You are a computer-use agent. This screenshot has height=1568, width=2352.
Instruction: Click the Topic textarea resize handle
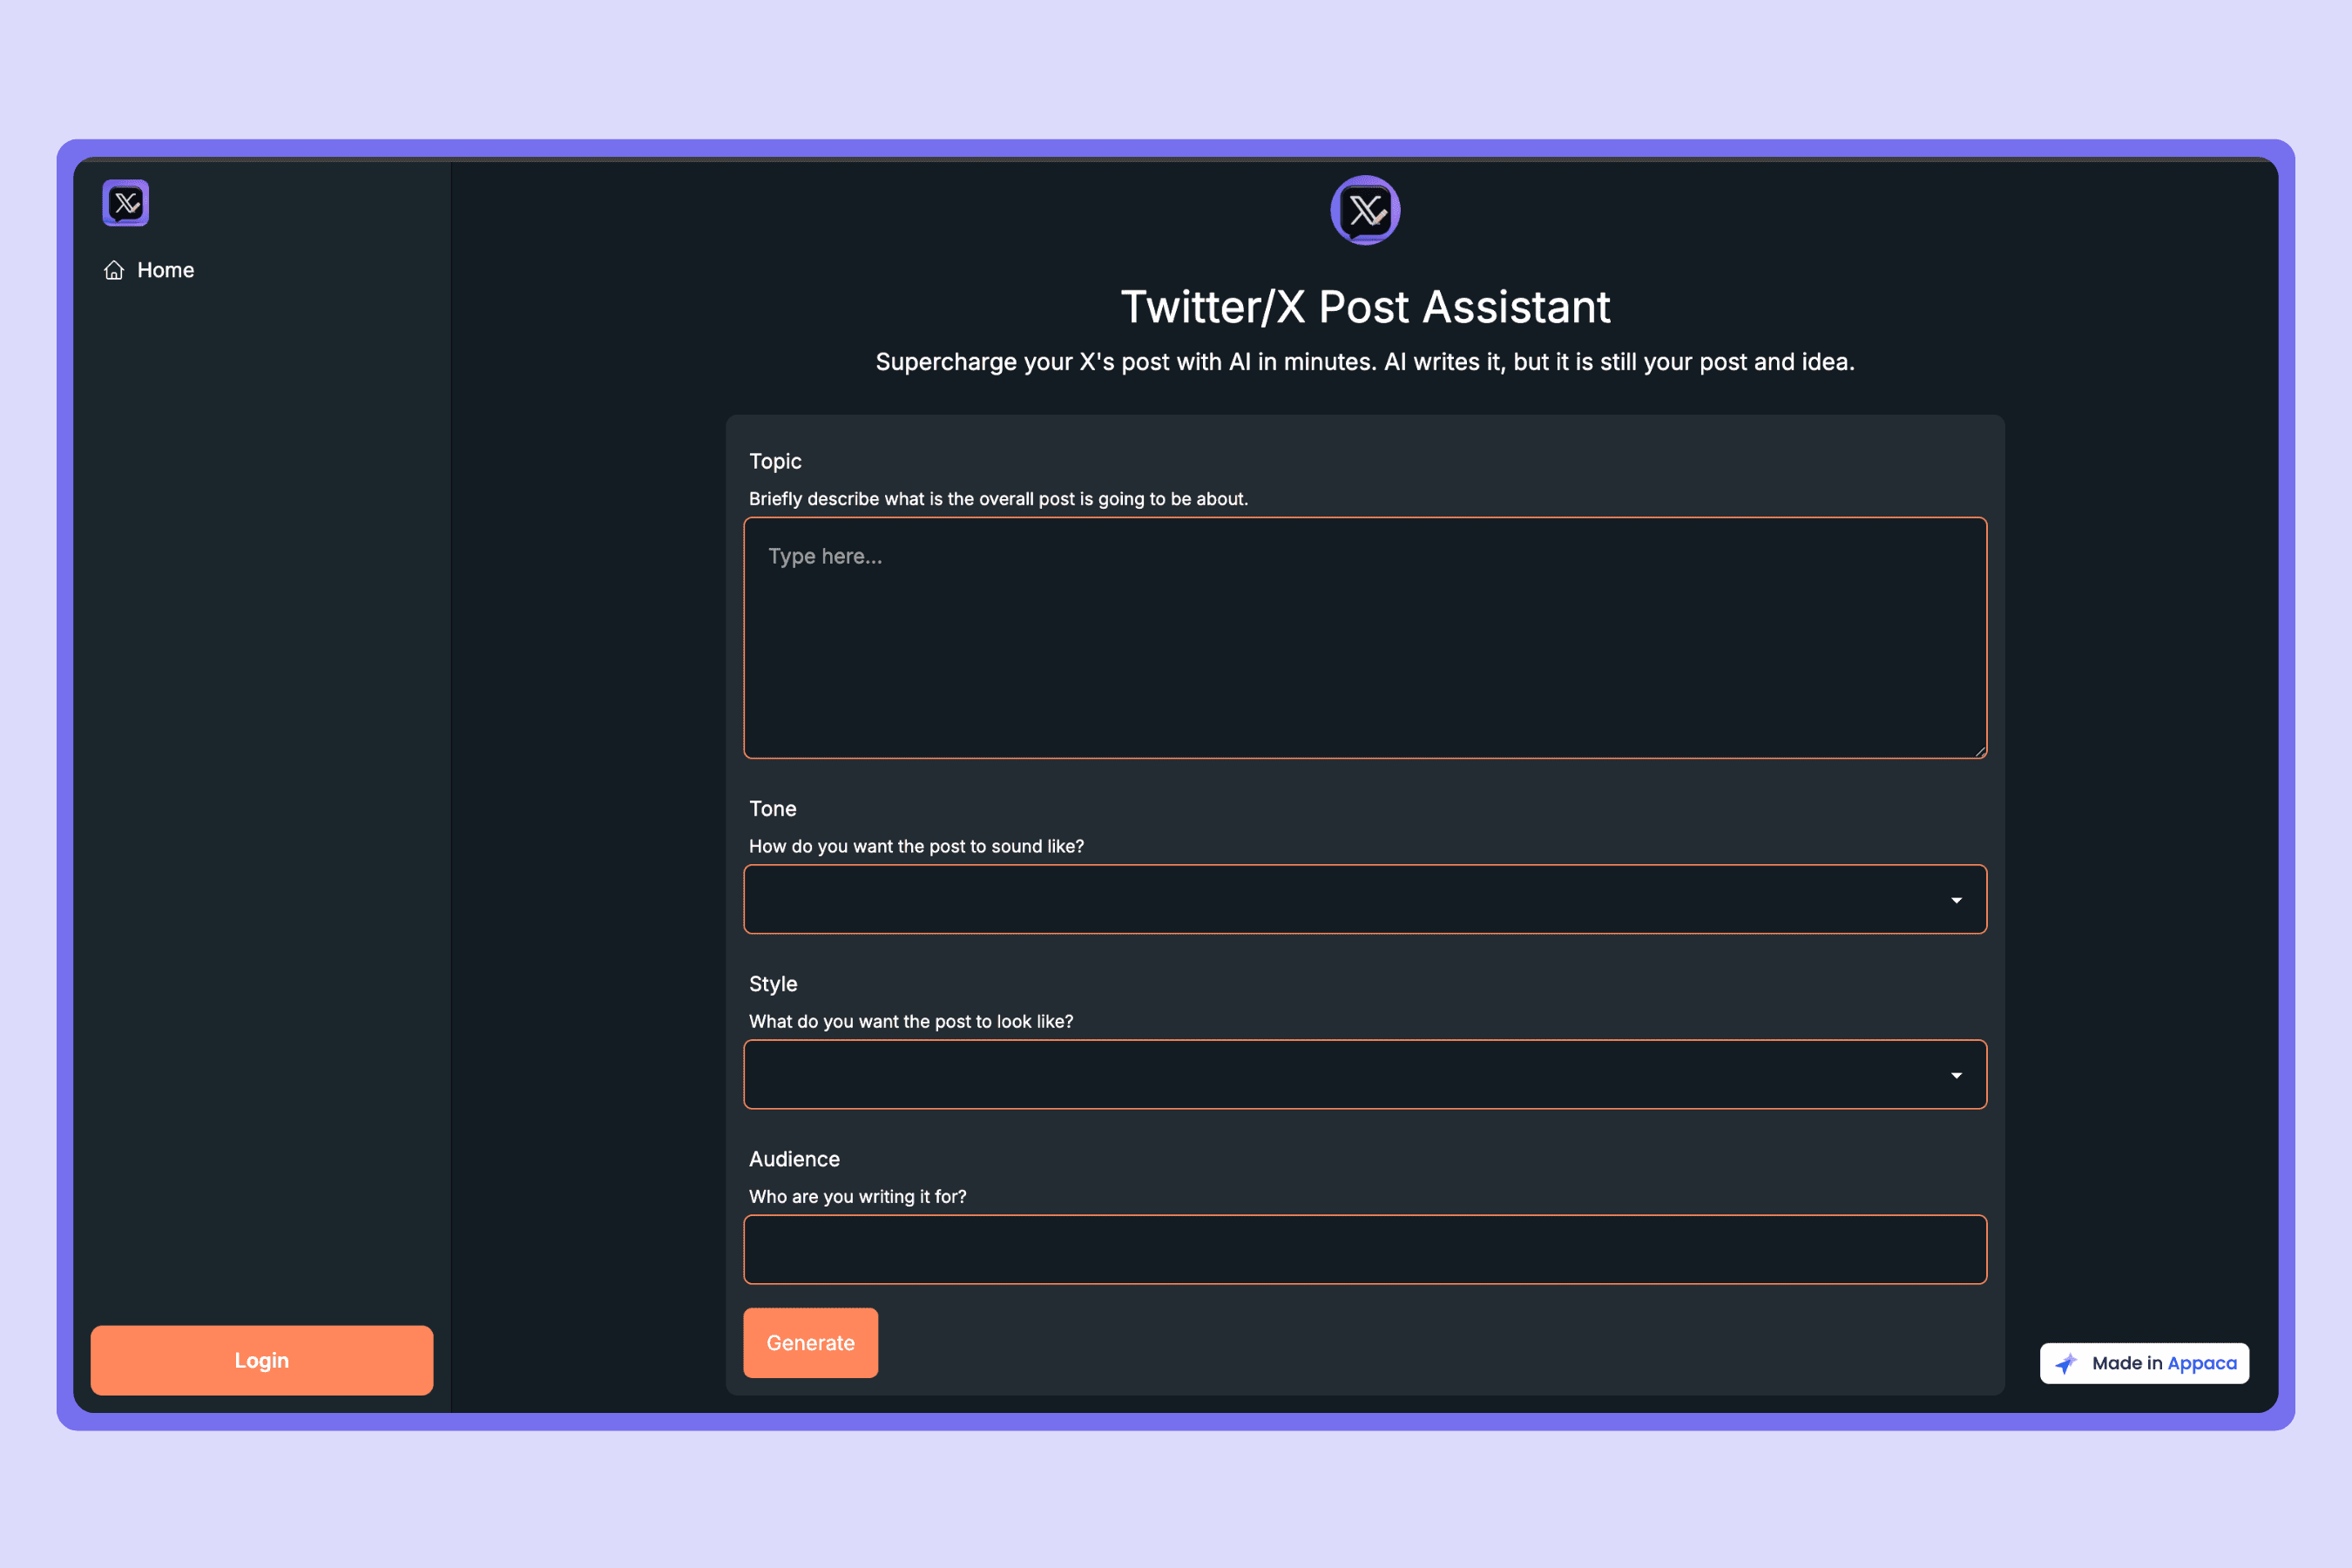pyautogui.click(x=1980, y=752)
